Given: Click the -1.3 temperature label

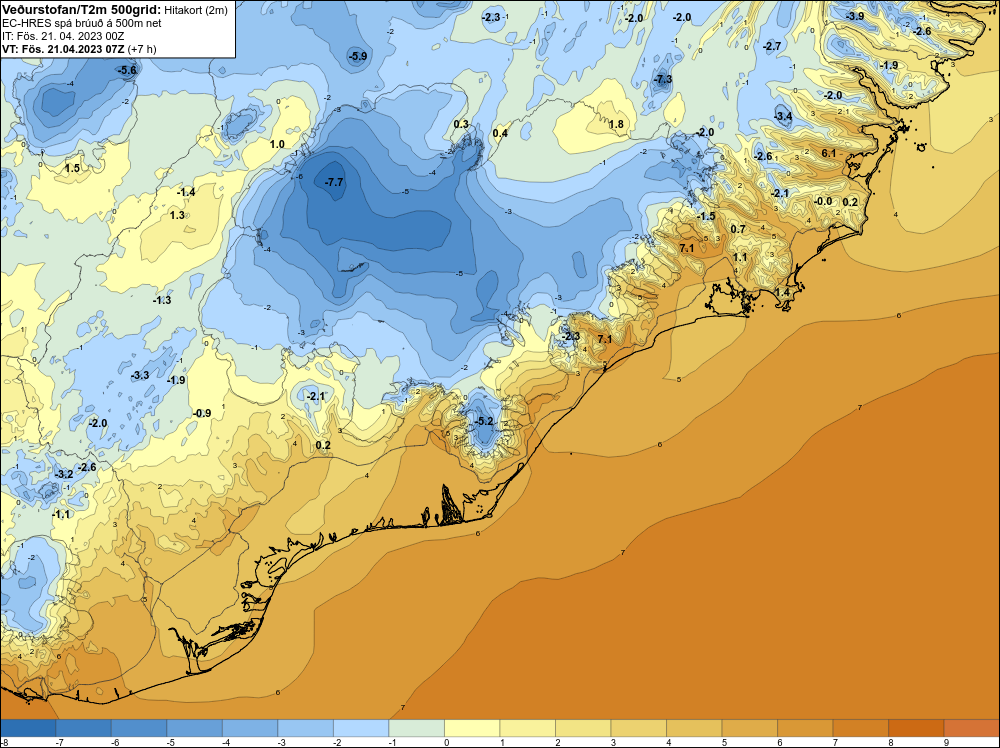Looking at the screenshot, I should click(x=162, y=300).
